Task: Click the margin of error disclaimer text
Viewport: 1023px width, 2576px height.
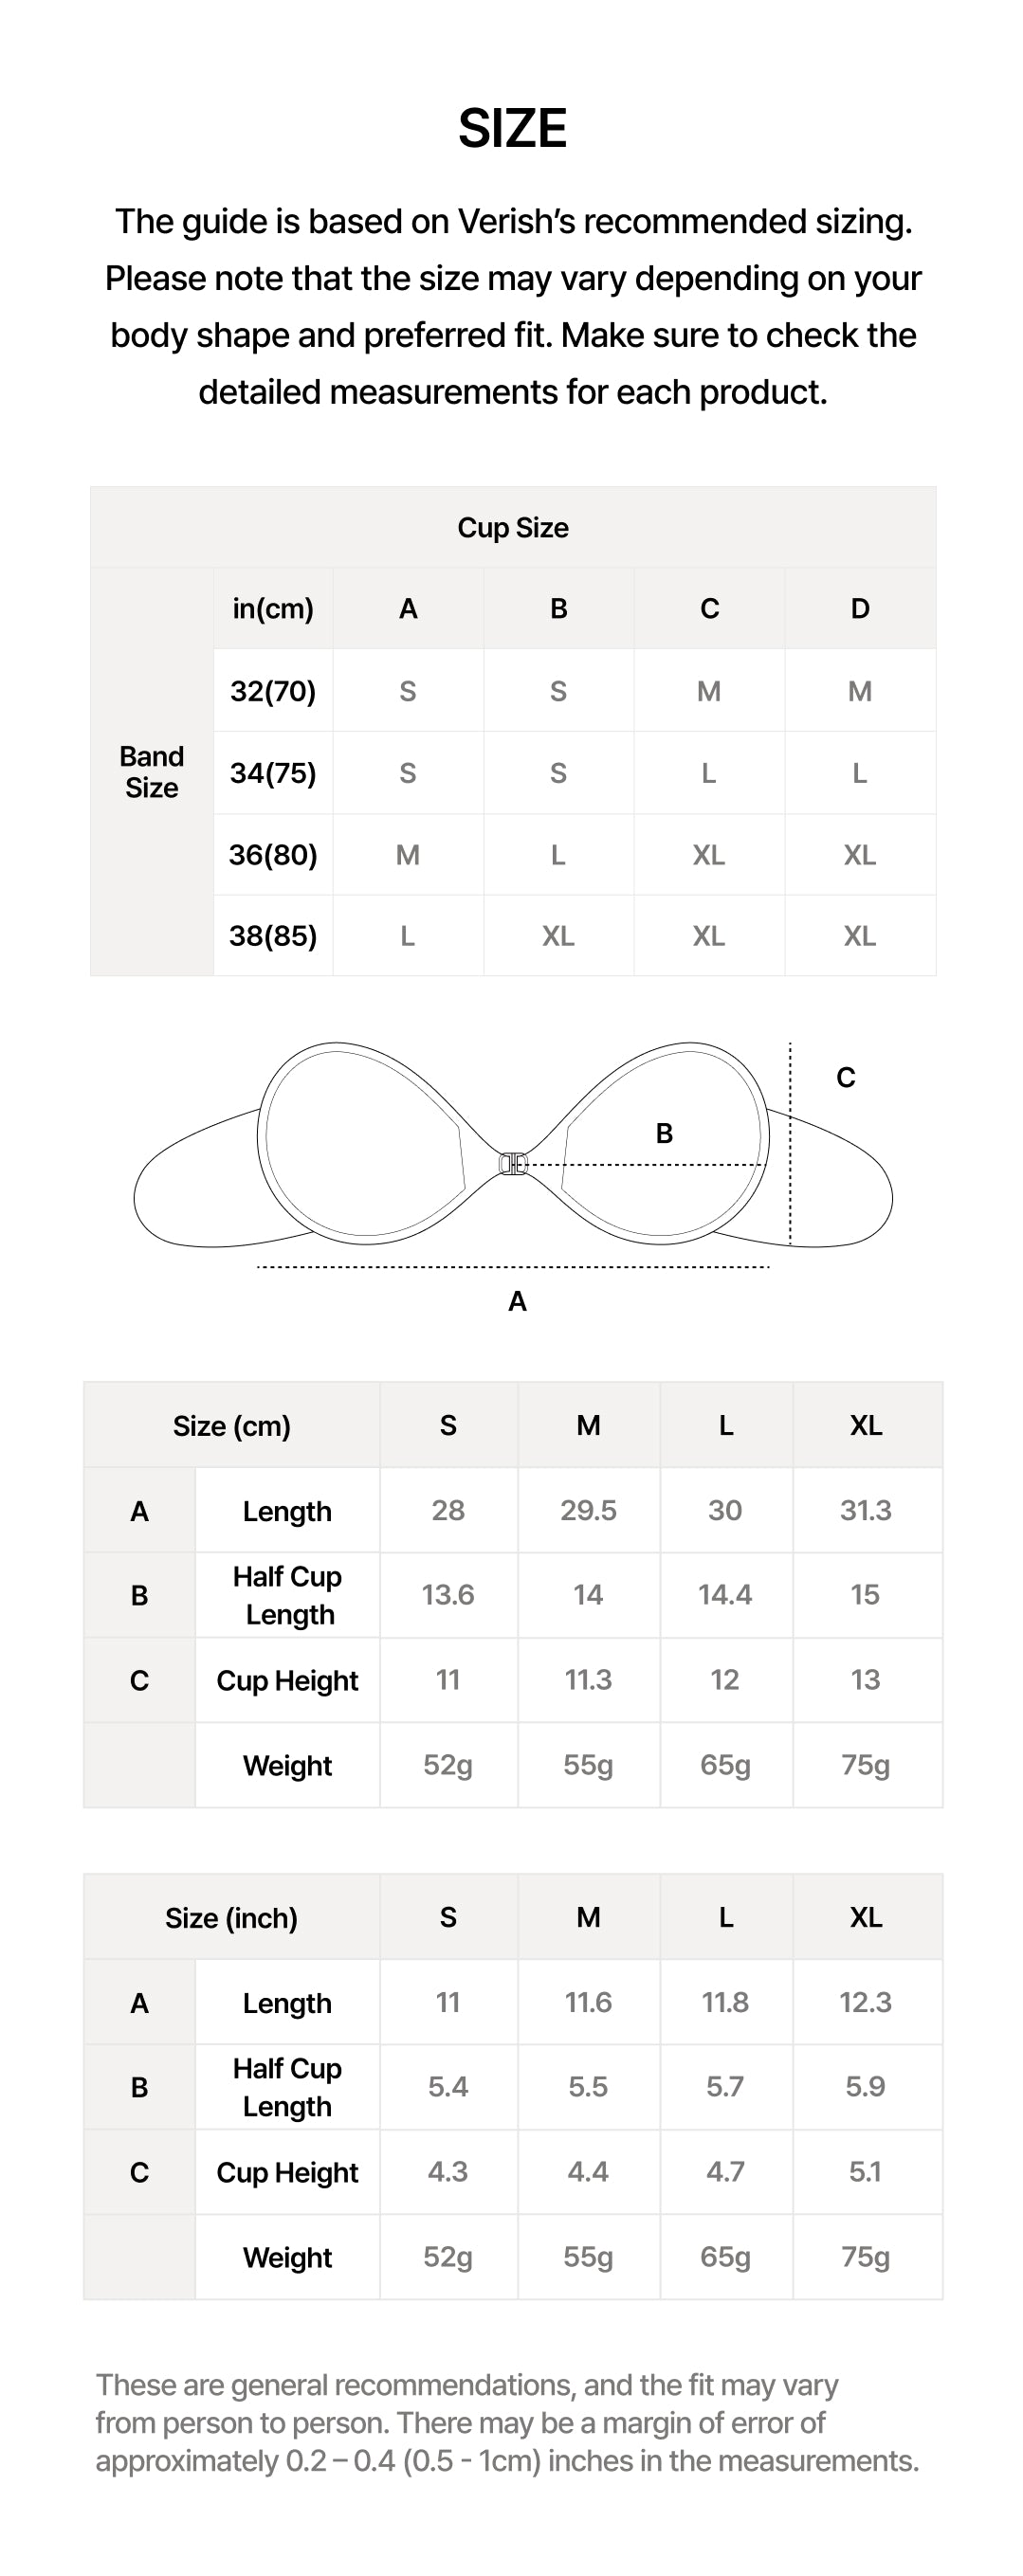Action: pos(506,2423)
